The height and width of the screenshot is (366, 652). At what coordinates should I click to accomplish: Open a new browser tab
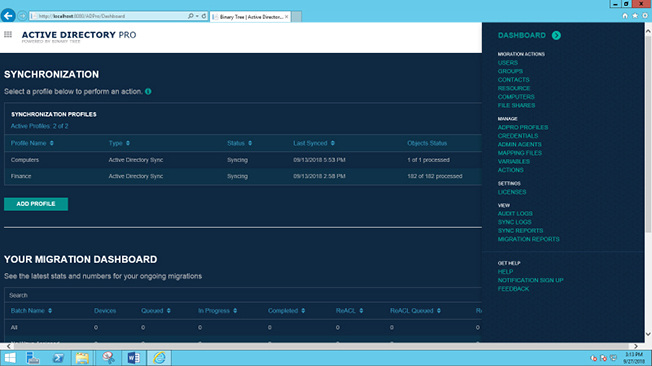(296, 17)
